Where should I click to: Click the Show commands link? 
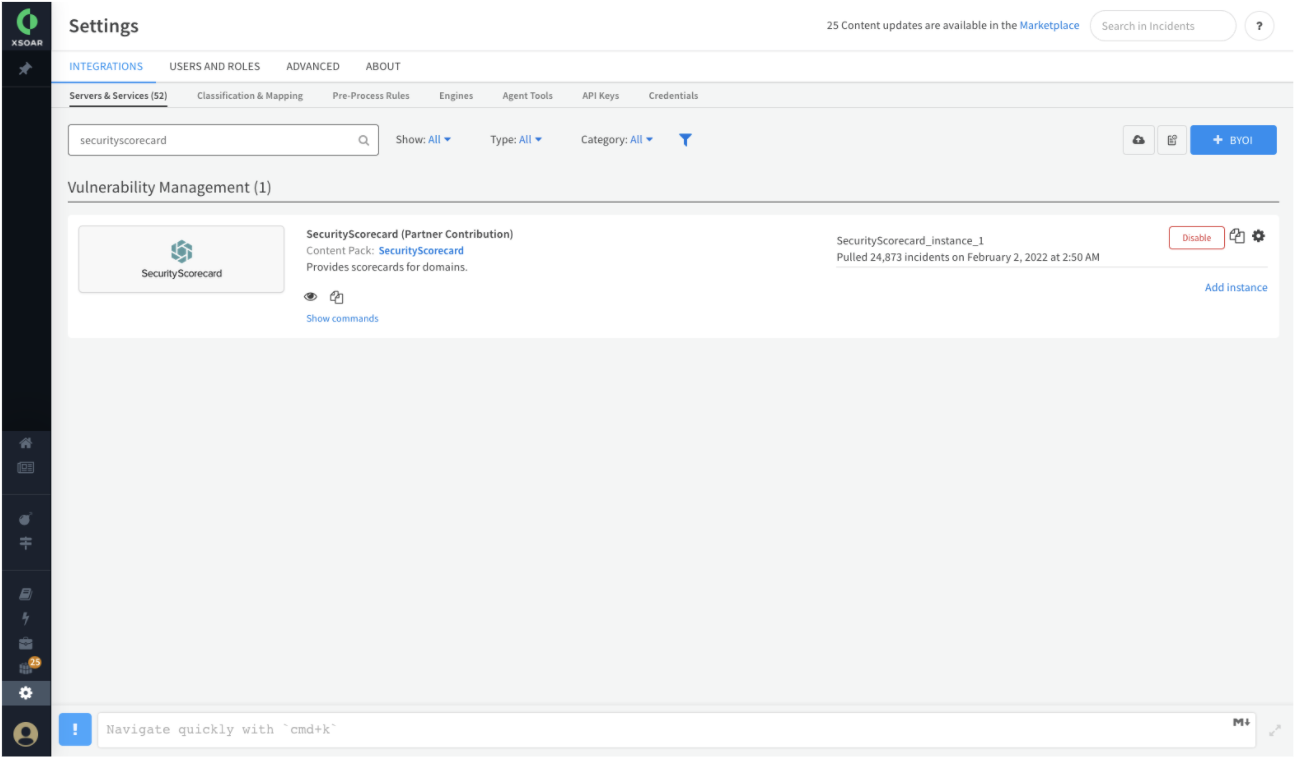[x=342, y=319]
